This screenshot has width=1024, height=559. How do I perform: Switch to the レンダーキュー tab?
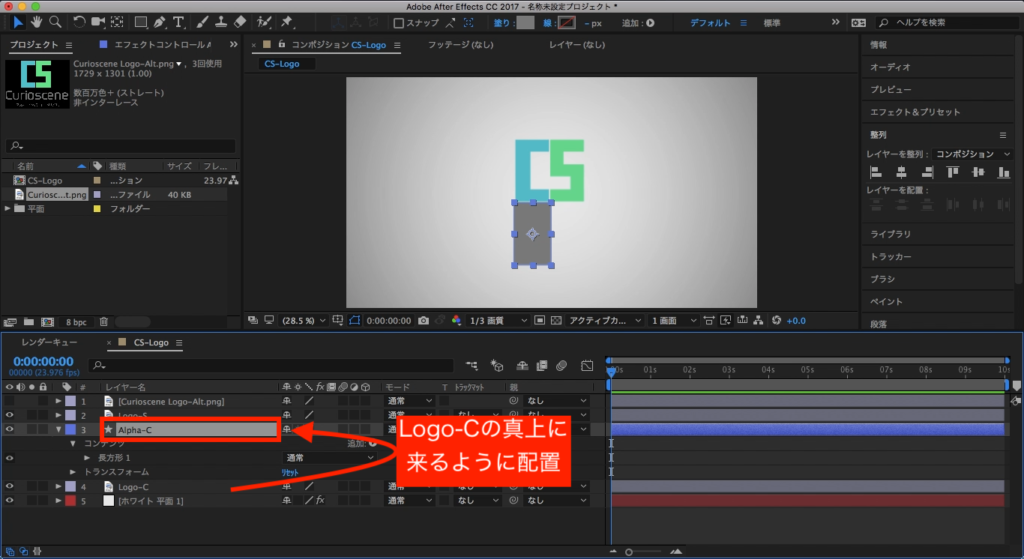pos(51,343)
